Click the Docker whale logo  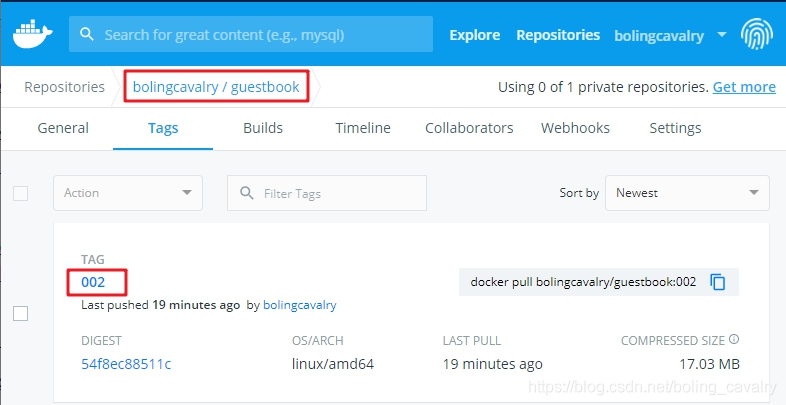(x=33, y=35)
